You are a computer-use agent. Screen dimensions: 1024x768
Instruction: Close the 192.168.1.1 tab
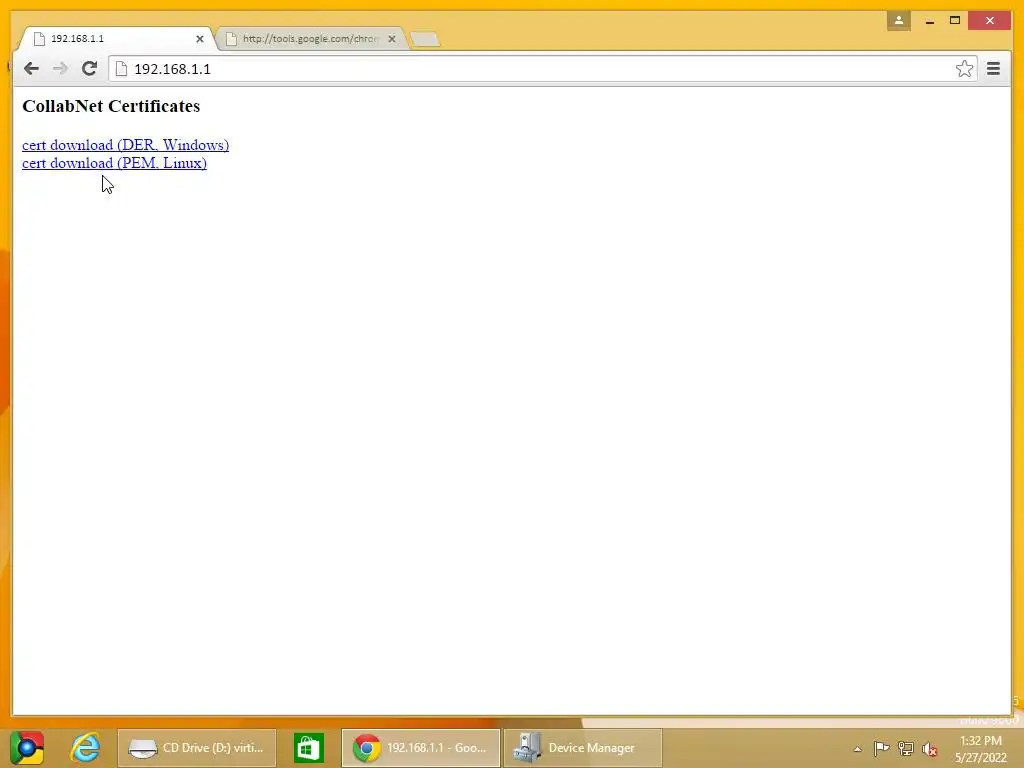point(200,39)
